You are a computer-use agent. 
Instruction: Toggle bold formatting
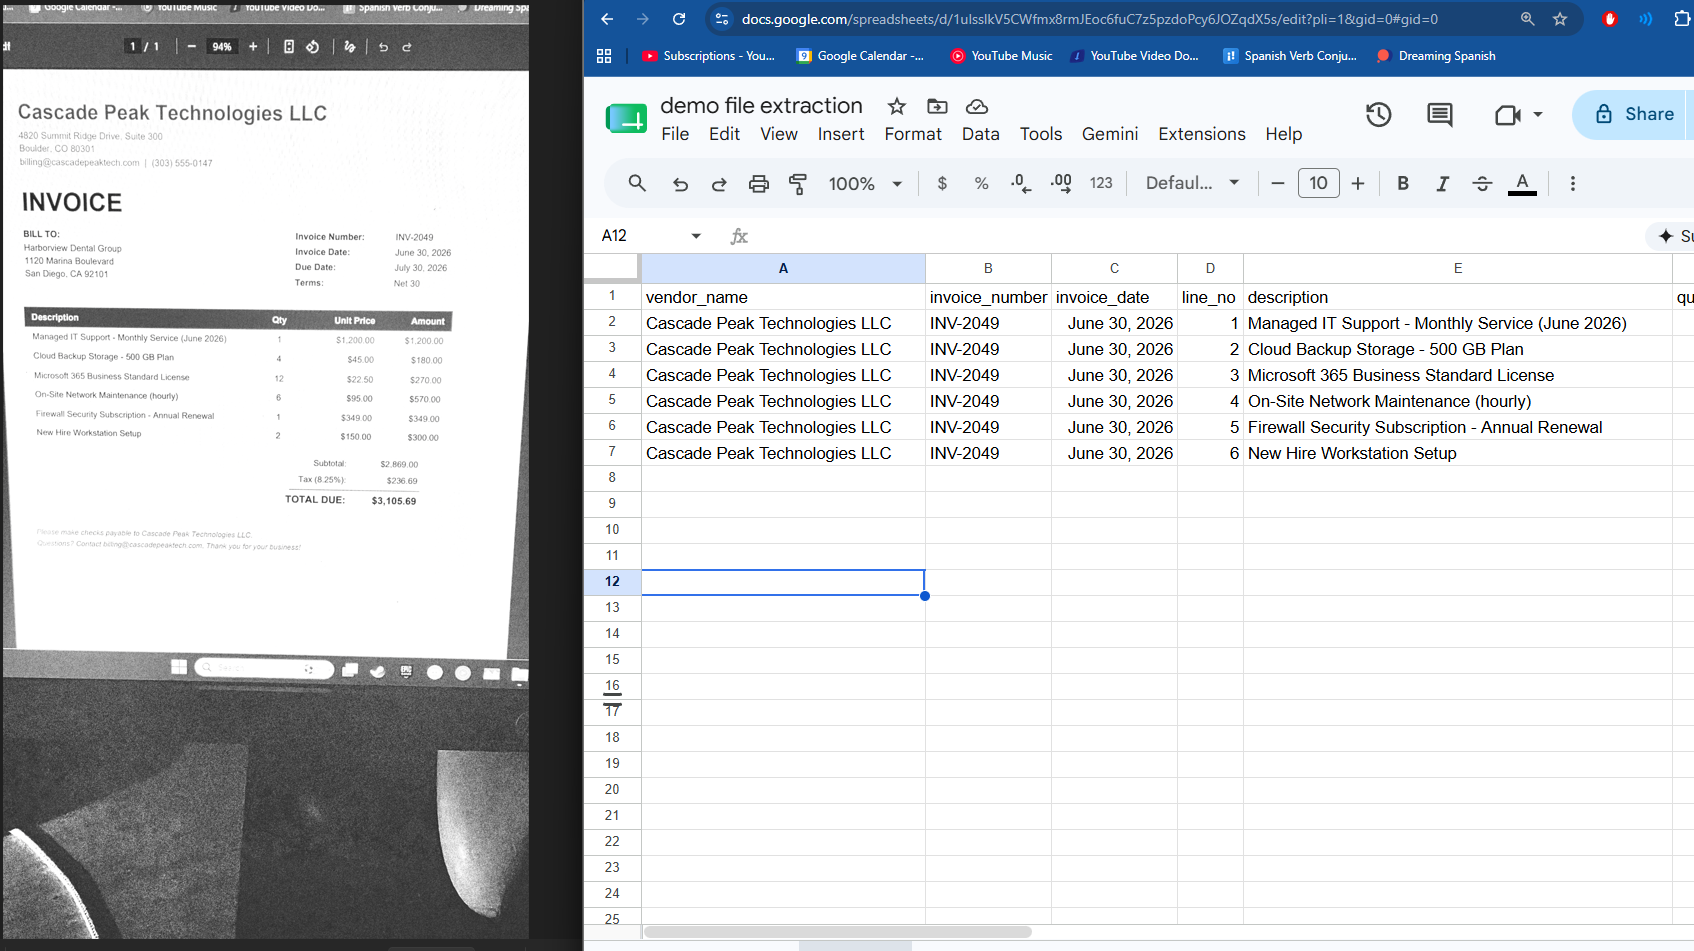click(1403, 183)
